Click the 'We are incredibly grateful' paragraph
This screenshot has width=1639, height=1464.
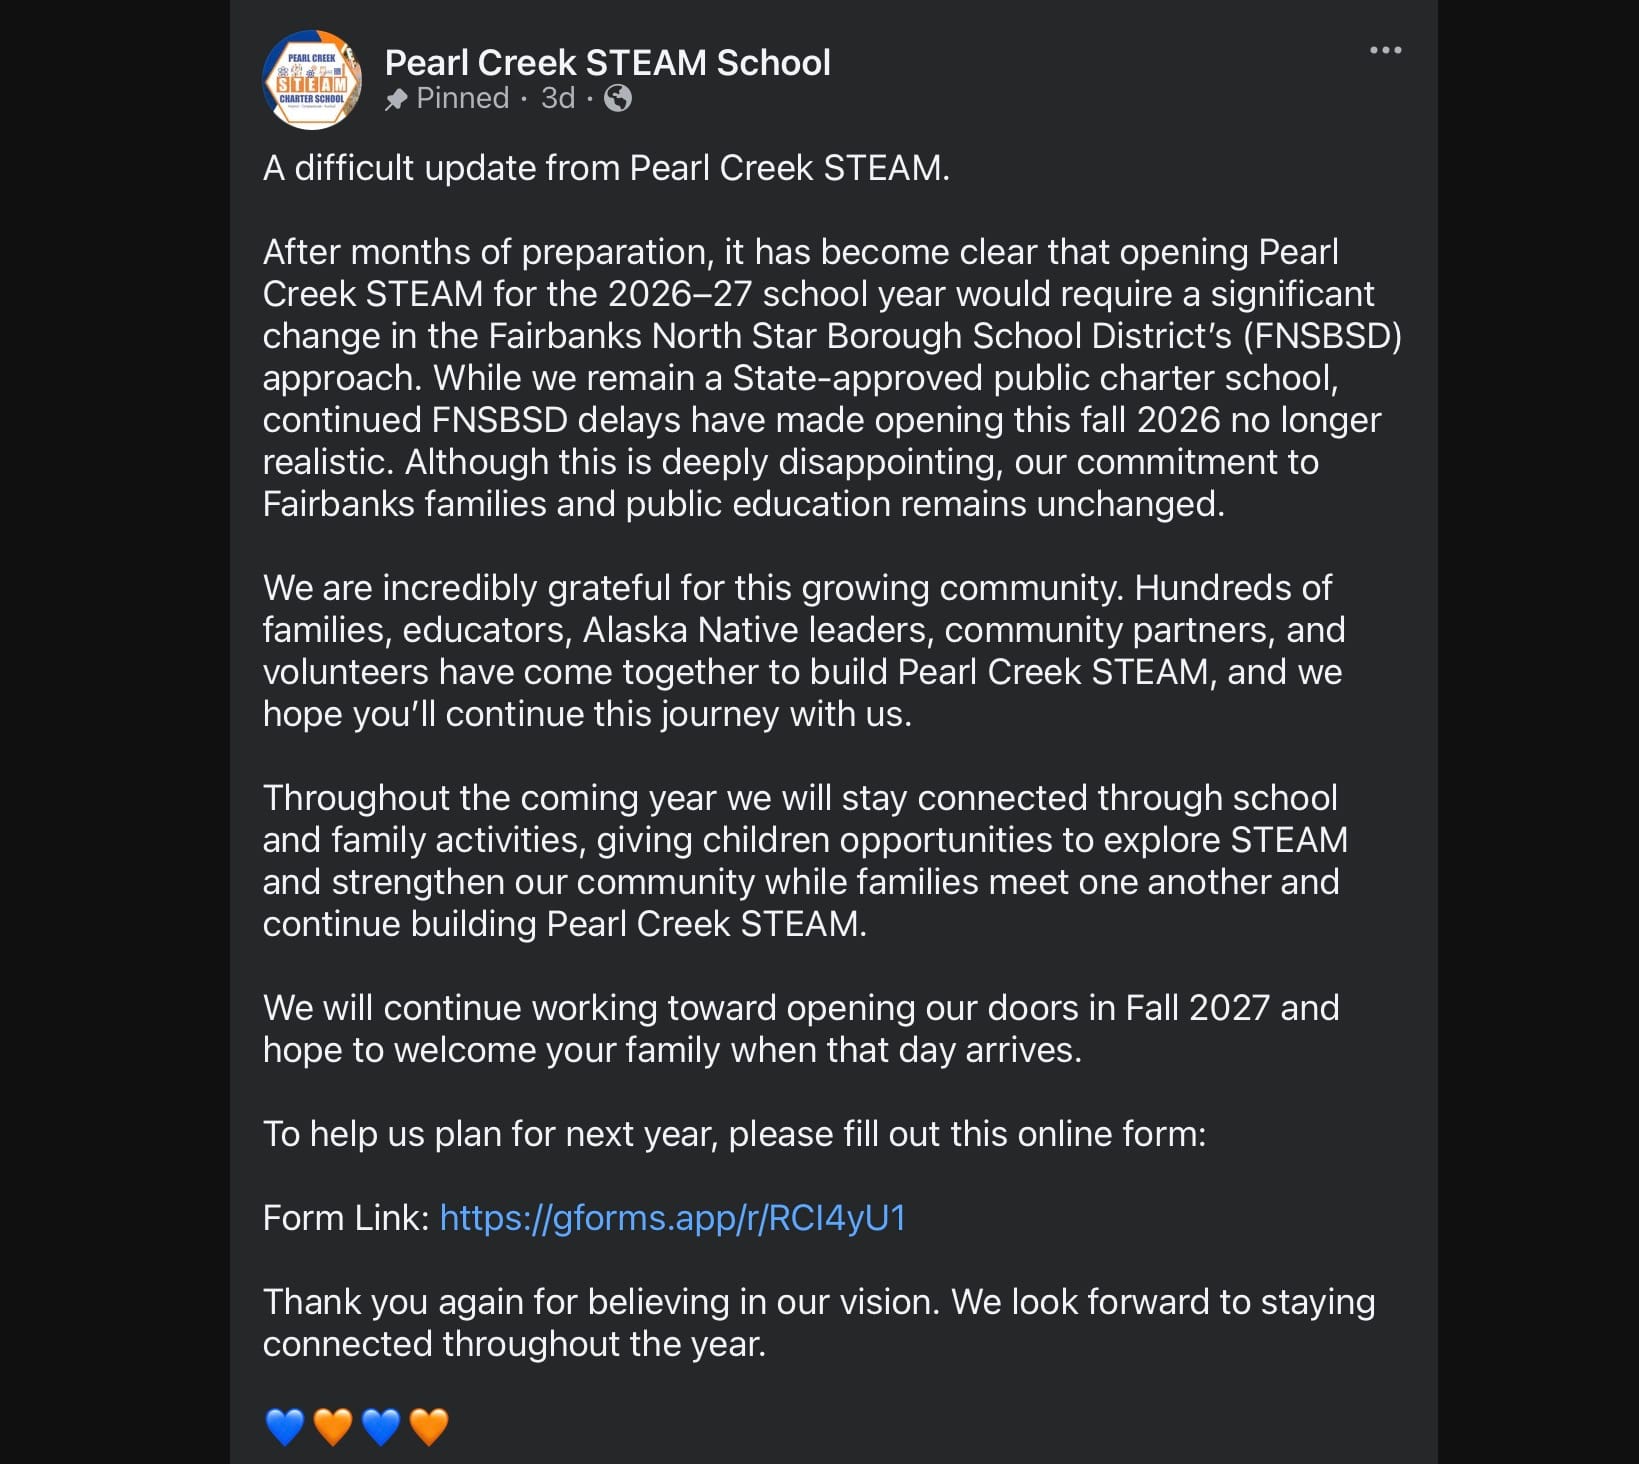coord(804,651)
